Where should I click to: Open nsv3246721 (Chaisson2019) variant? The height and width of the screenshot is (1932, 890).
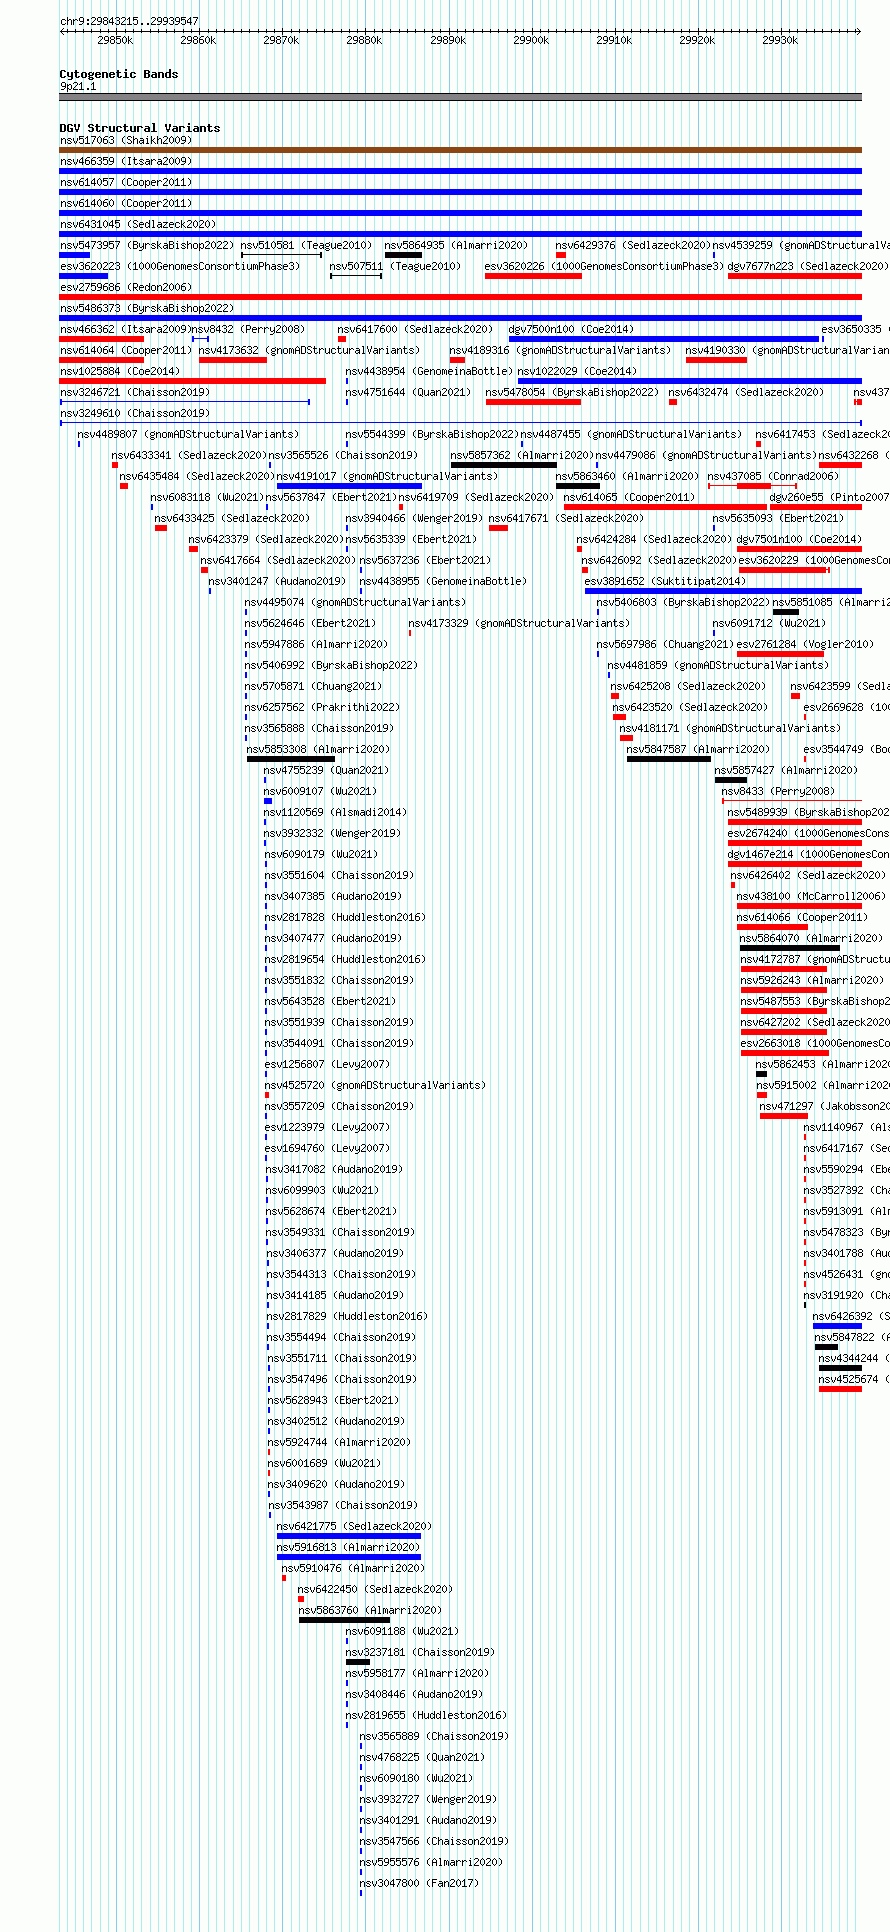point(135,392)
